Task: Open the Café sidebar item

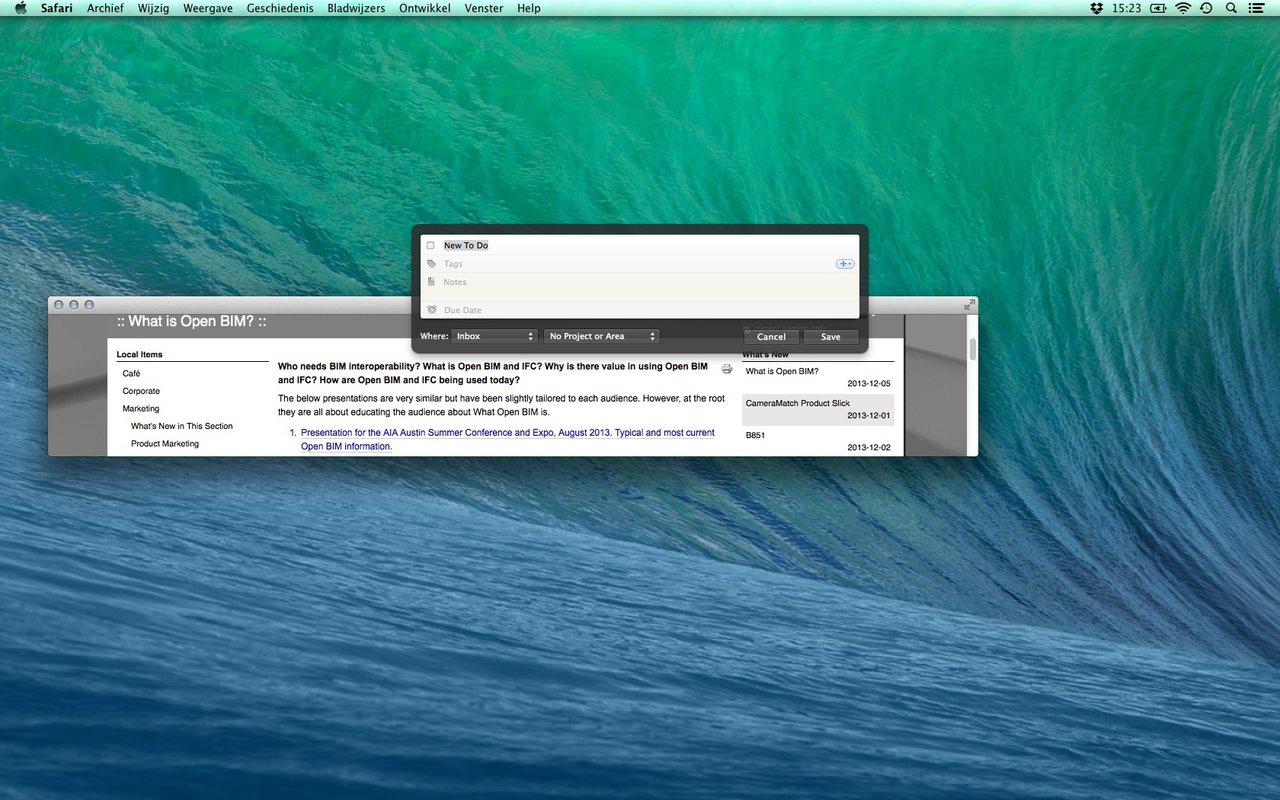Action: (x=131, y=373)
